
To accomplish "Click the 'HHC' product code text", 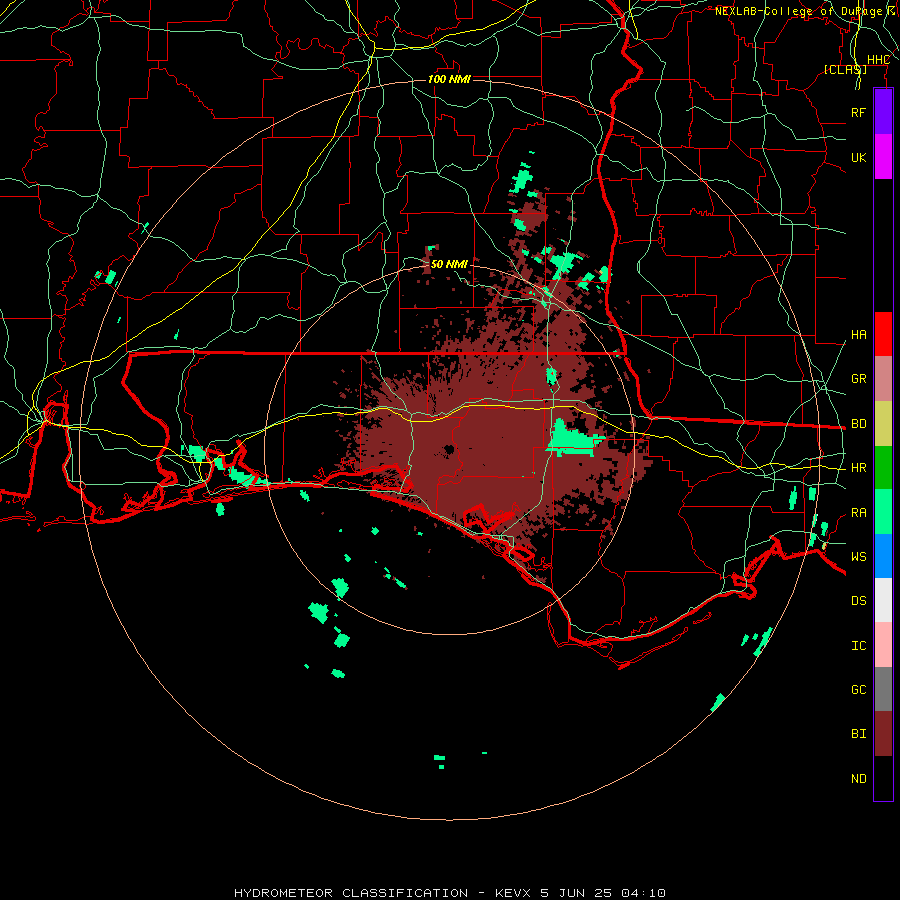I will coord(878,60).
